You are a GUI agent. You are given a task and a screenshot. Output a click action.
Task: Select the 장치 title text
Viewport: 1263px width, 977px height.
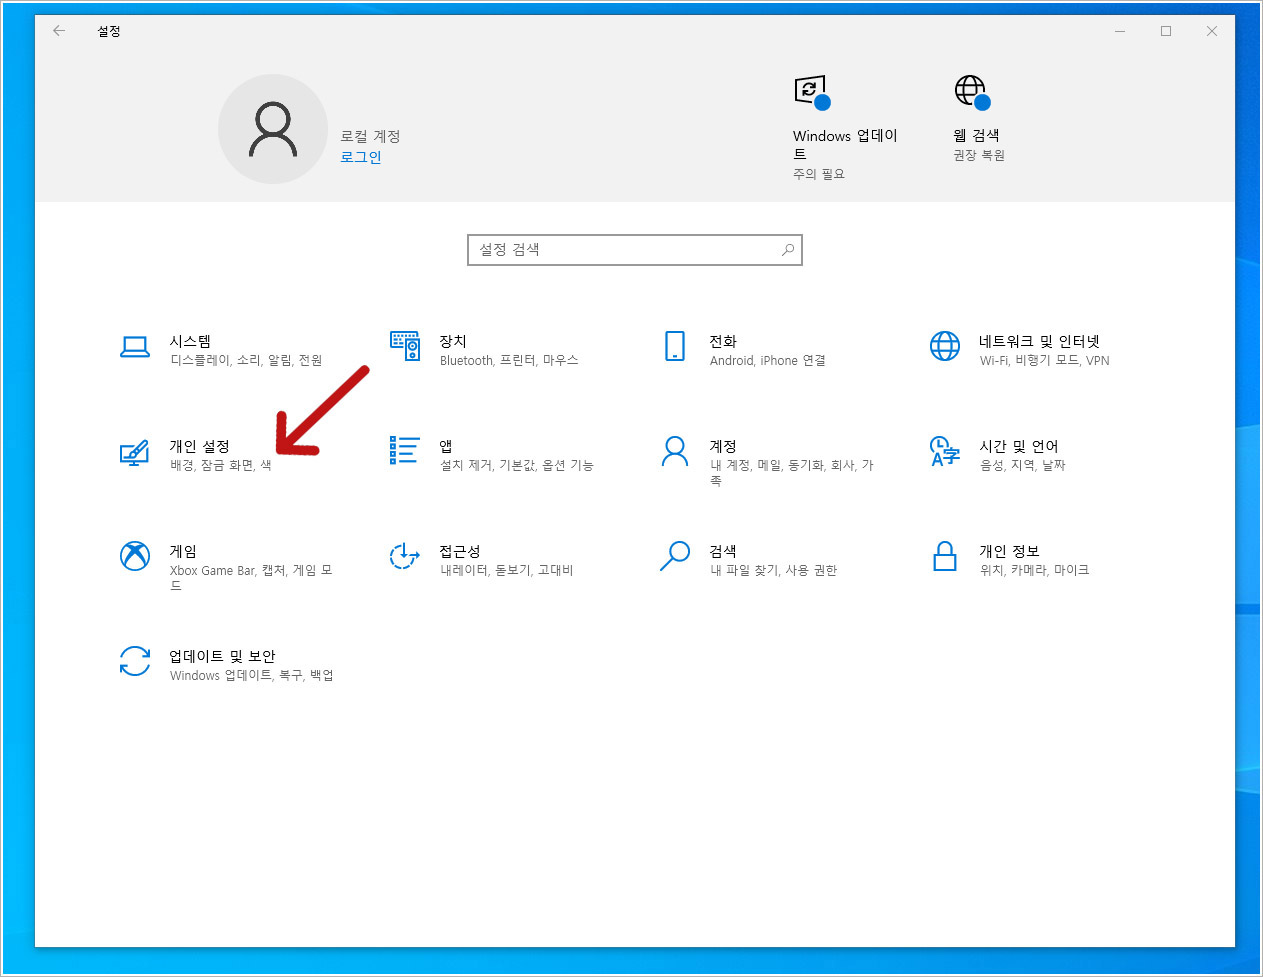point(453,341)
